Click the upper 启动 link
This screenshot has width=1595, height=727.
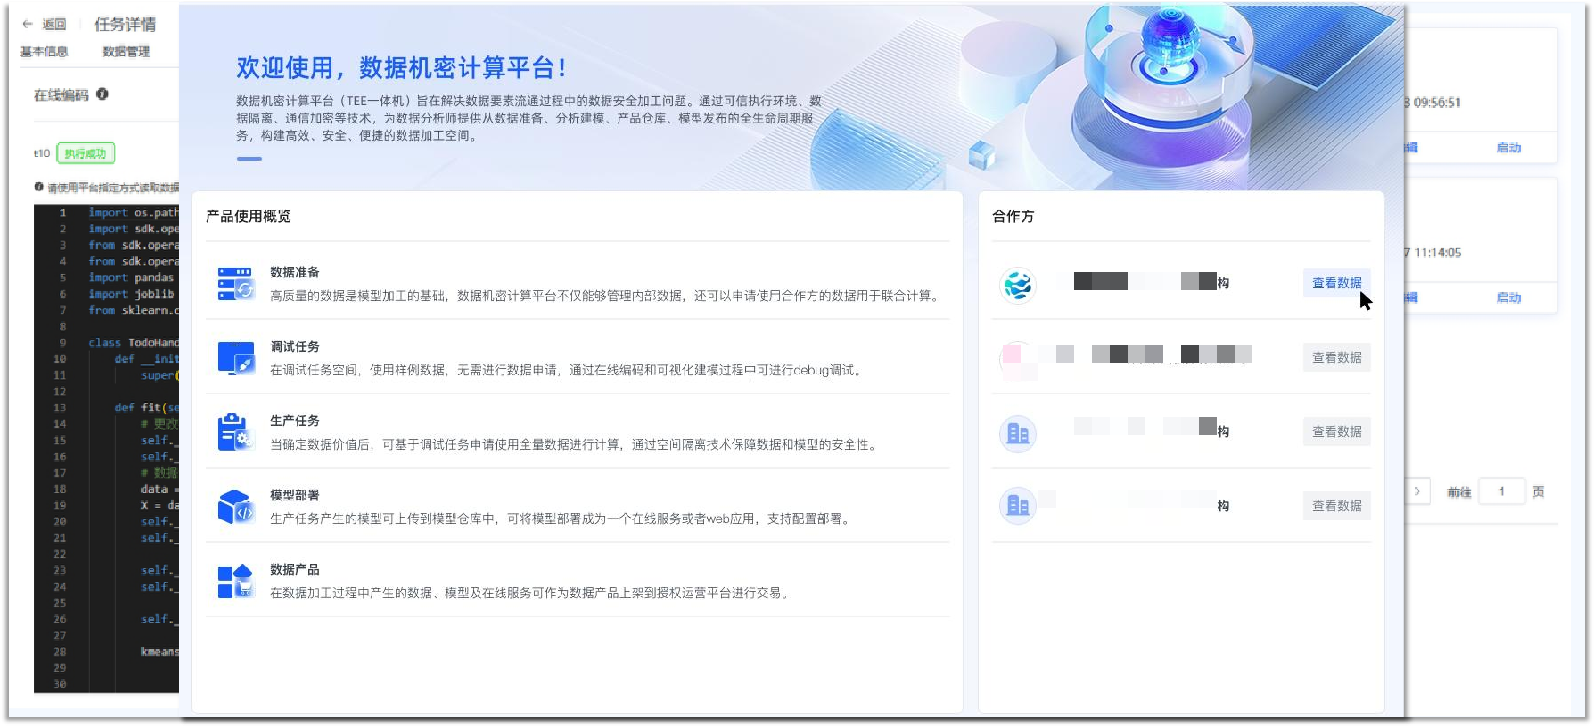click(x=1508, y=147)
